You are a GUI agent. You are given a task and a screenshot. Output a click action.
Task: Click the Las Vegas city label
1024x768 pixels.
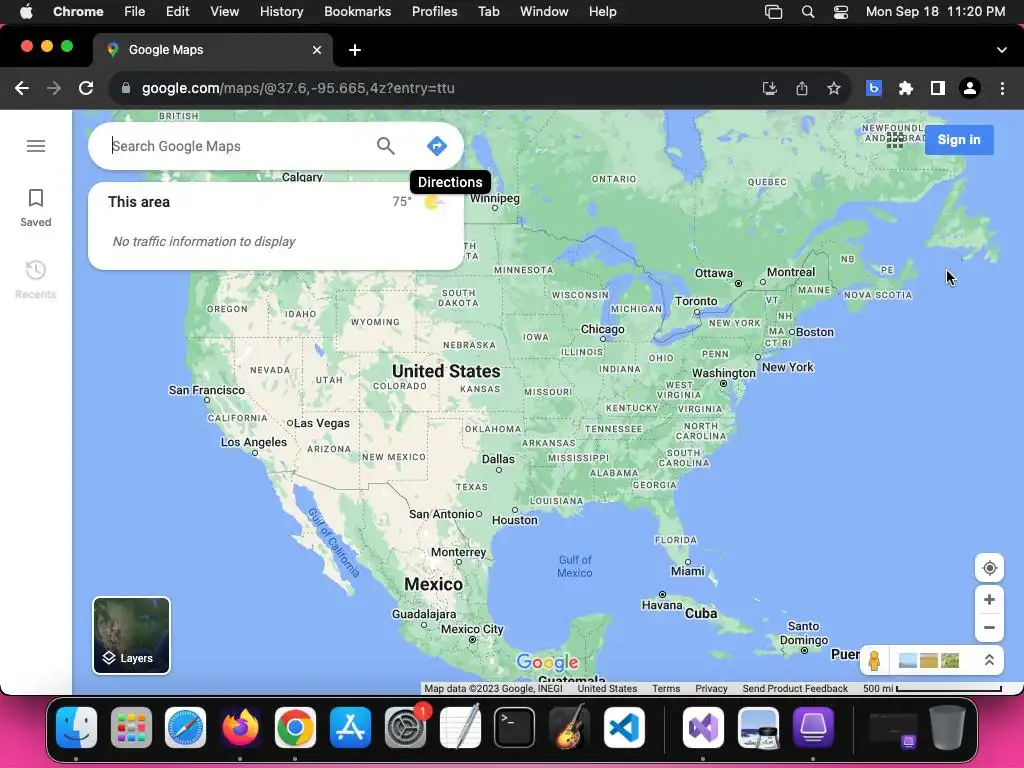tap(321, 423)
